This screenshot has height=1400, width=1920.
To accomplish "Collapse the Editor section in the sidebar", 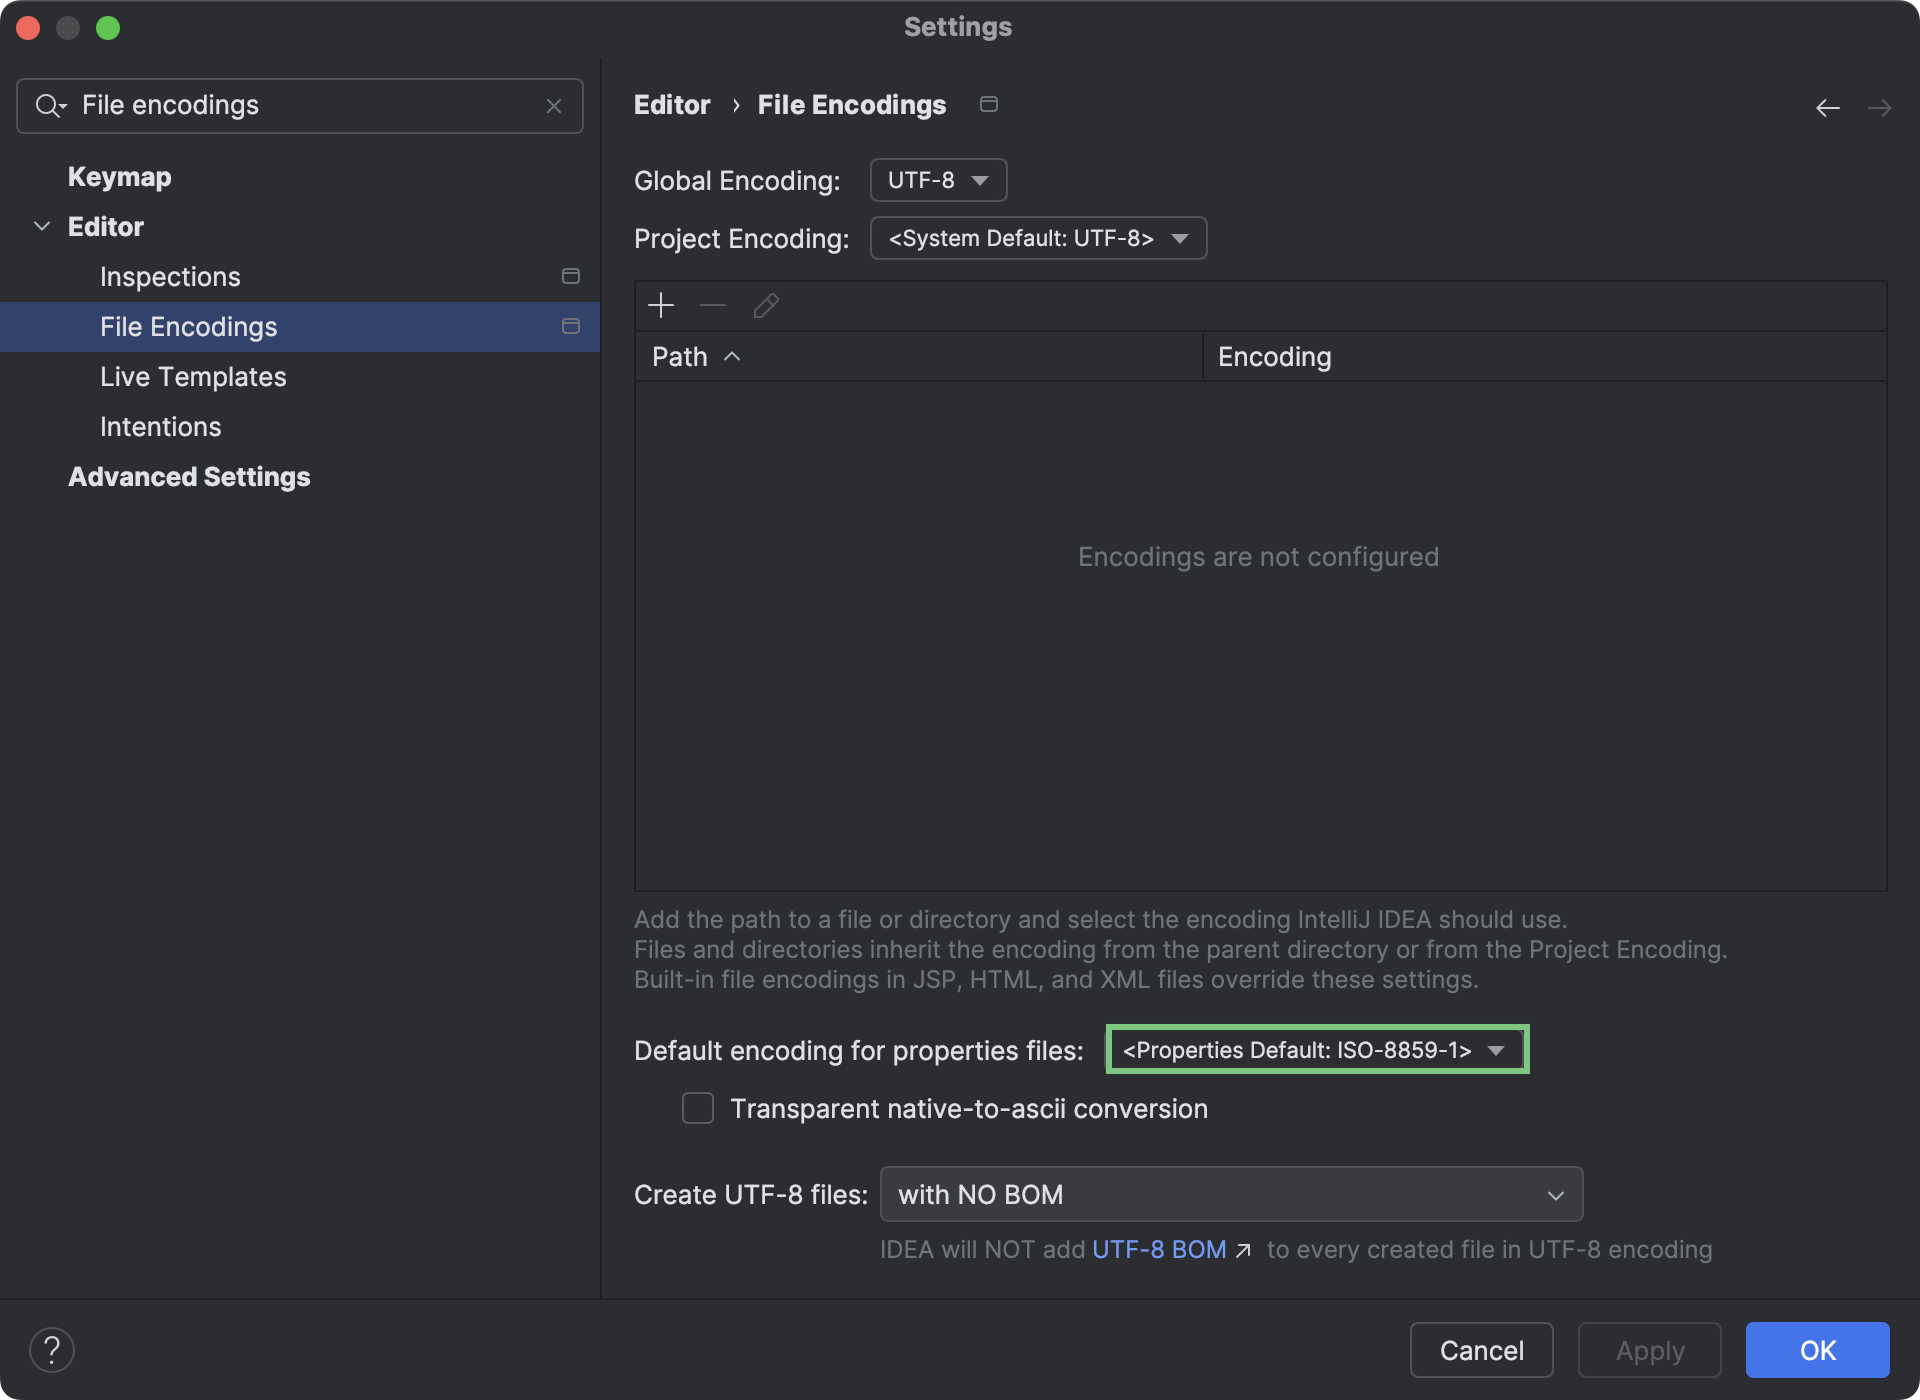I will coord(42,226).
